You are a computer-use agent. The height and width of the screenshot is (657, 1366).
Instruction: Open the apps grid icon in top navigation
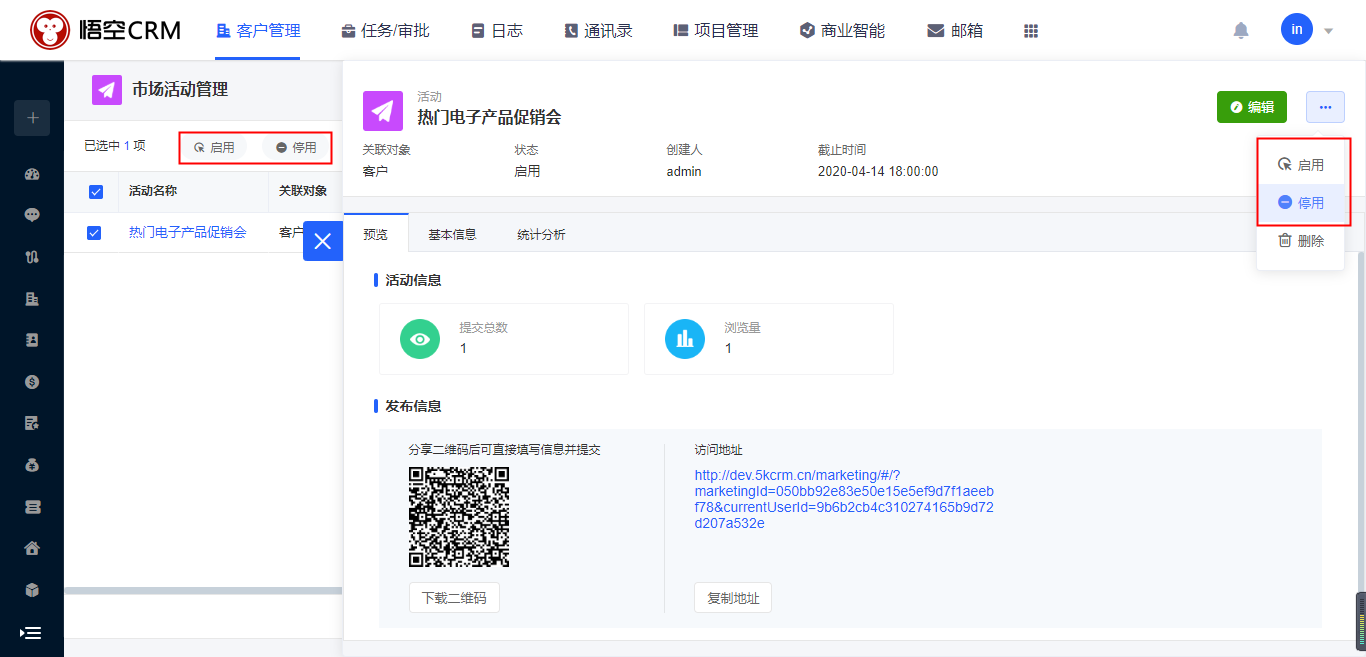pos(1031,31)
